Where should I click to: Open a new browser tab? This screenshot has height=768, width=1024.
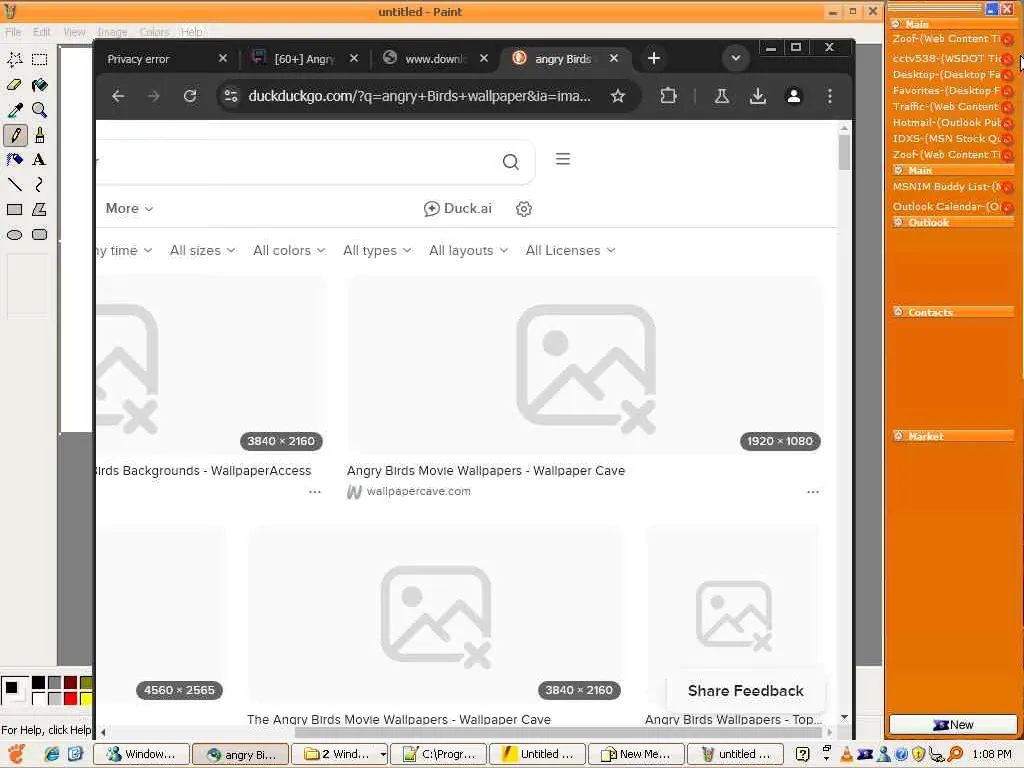click(x=654, y=58)
